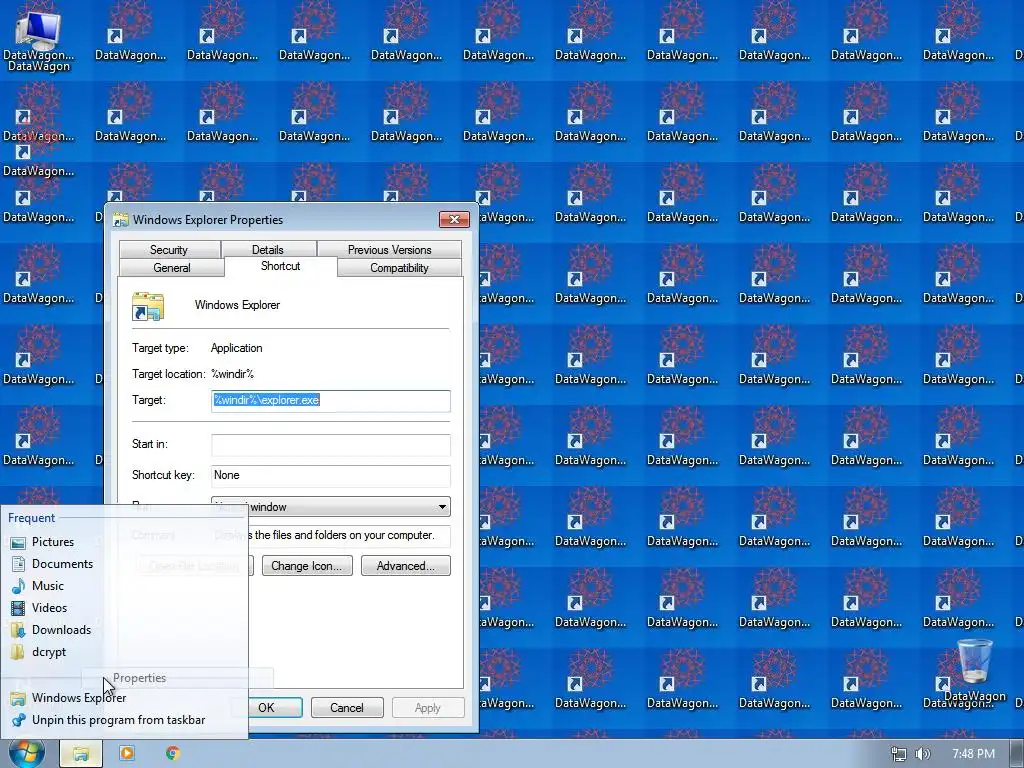Click the Comment field about files and folders
Screen dimensions: 1024x768
(x=330, y=536)
